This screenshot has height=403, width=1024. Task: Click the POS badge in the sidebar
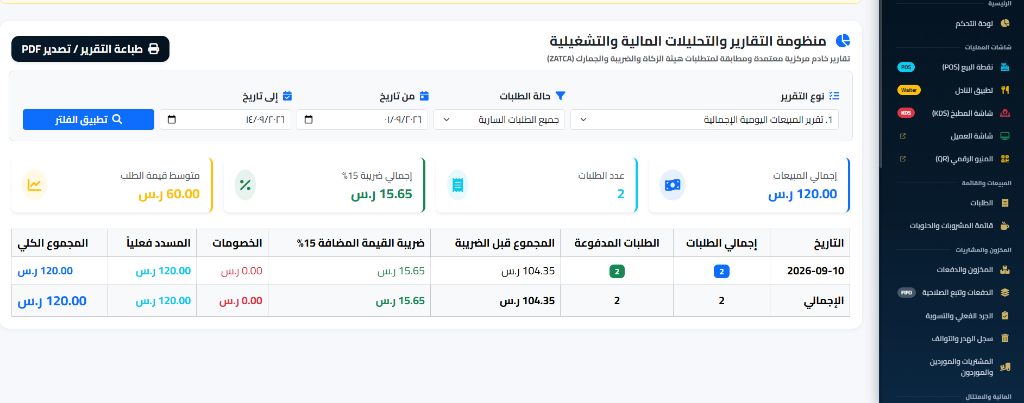906,67
